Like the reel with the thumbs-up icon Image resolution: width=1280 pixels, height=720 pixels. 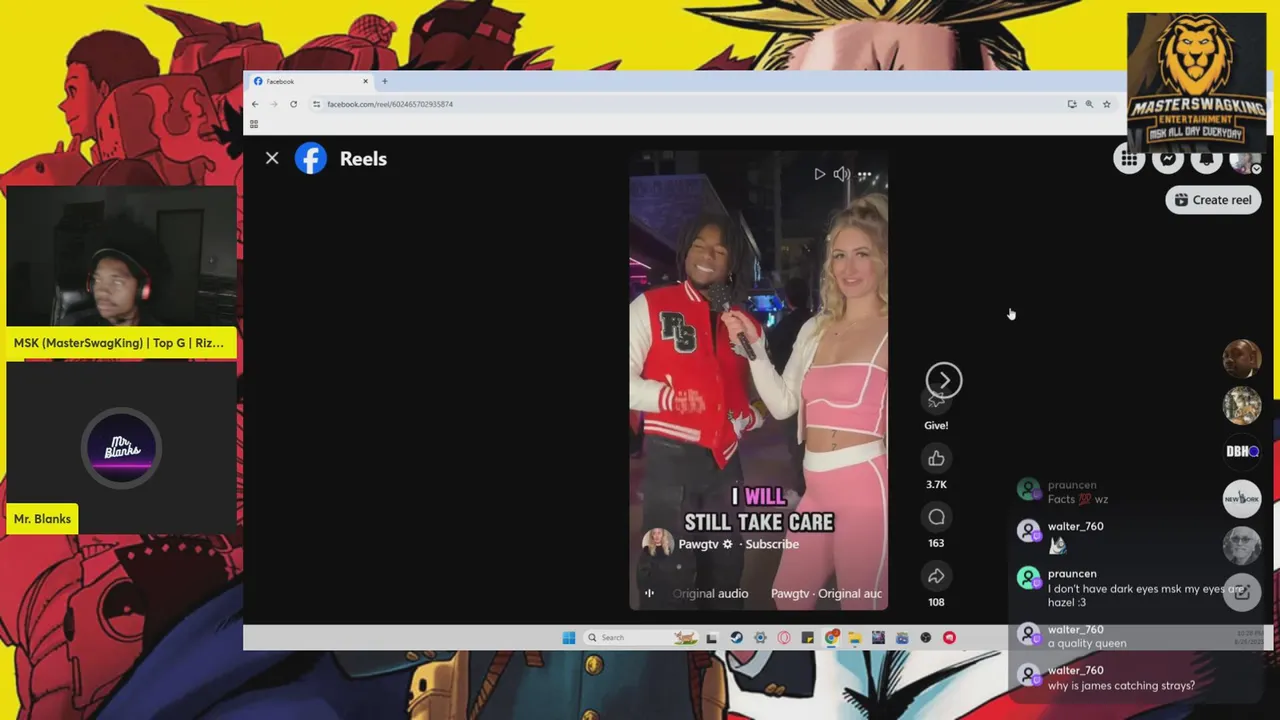click(936, 458)
